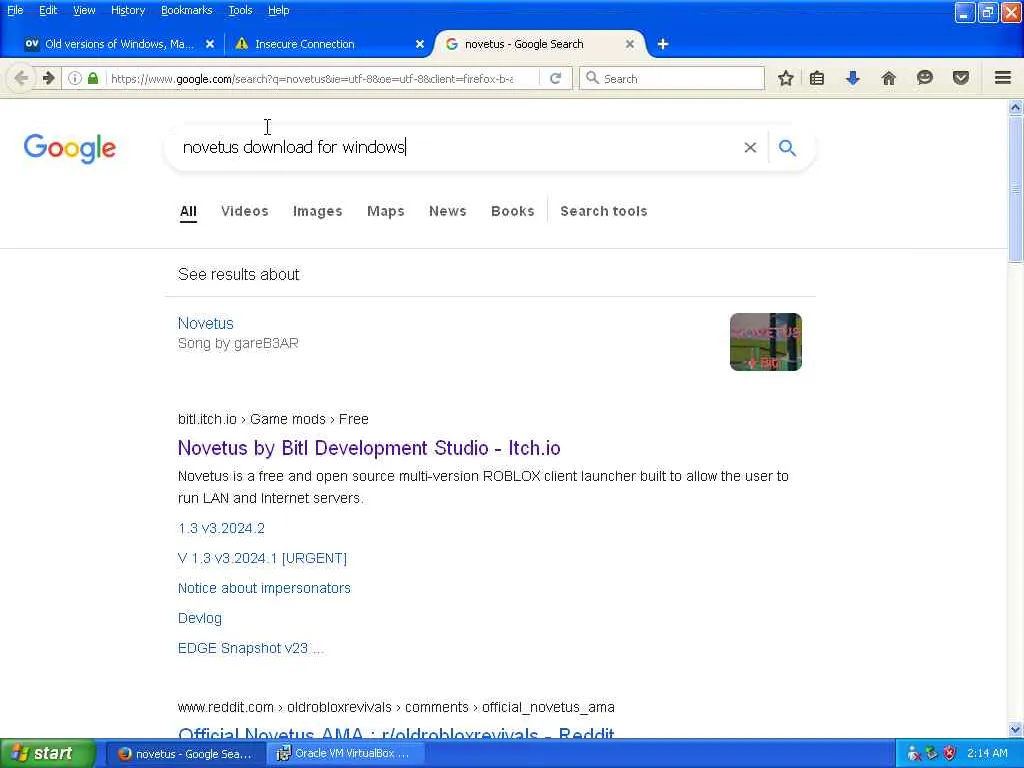Screen dimensions: 1024x768
Task: Switch to the Insecure Connection tab
Action: click(304, 44)
